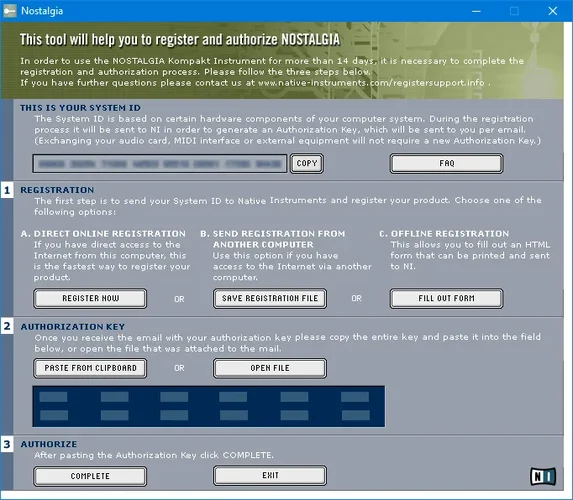Open the FAQ
This screenshot has width=573, height=500.
[447, 163]
